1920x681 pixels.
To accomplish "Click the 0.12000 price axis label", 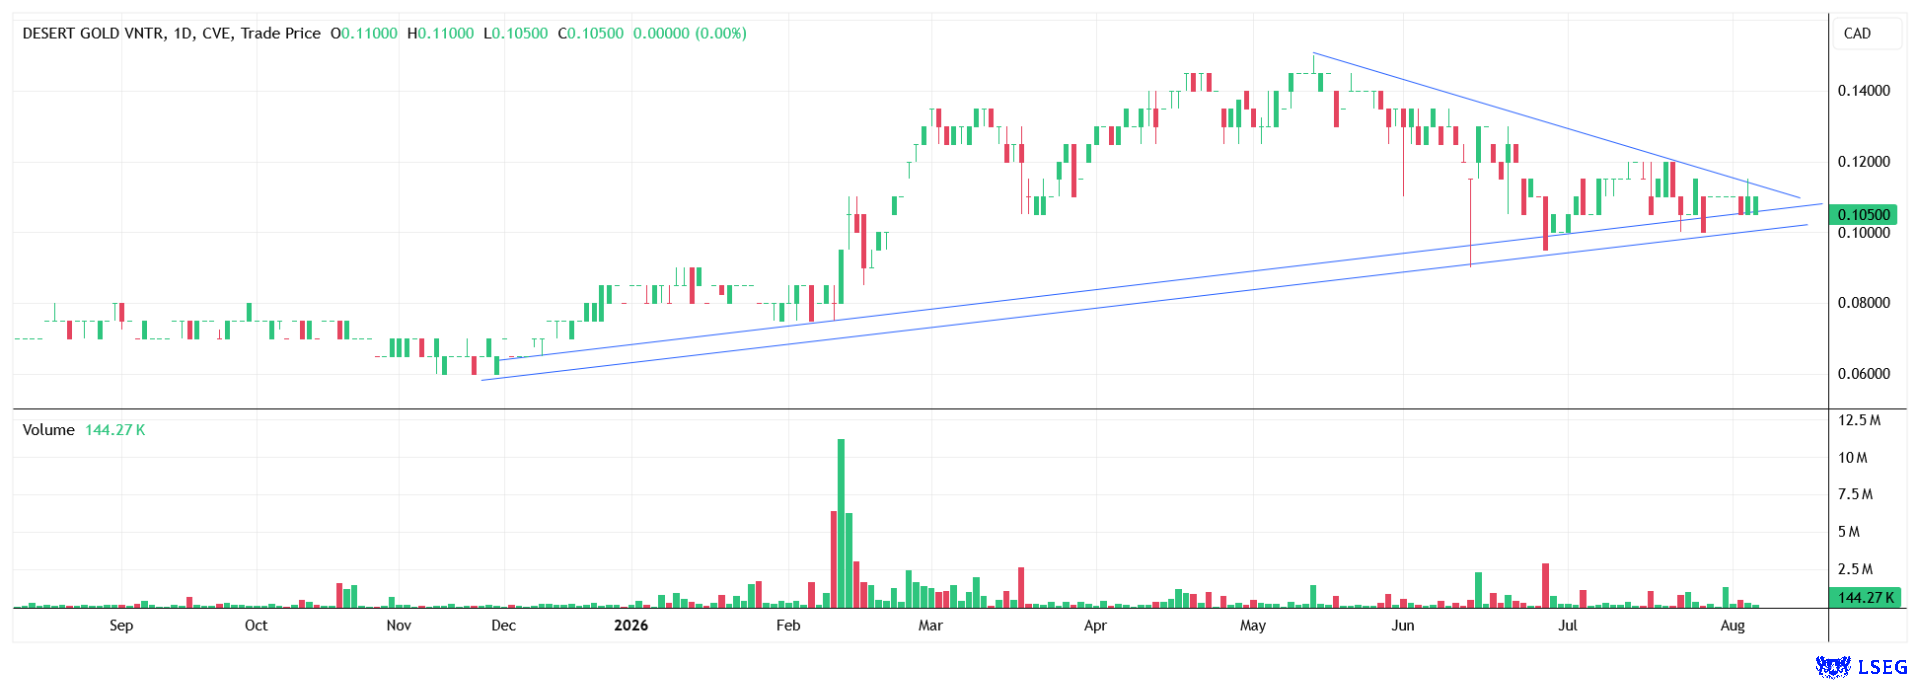I will 1864,162.
